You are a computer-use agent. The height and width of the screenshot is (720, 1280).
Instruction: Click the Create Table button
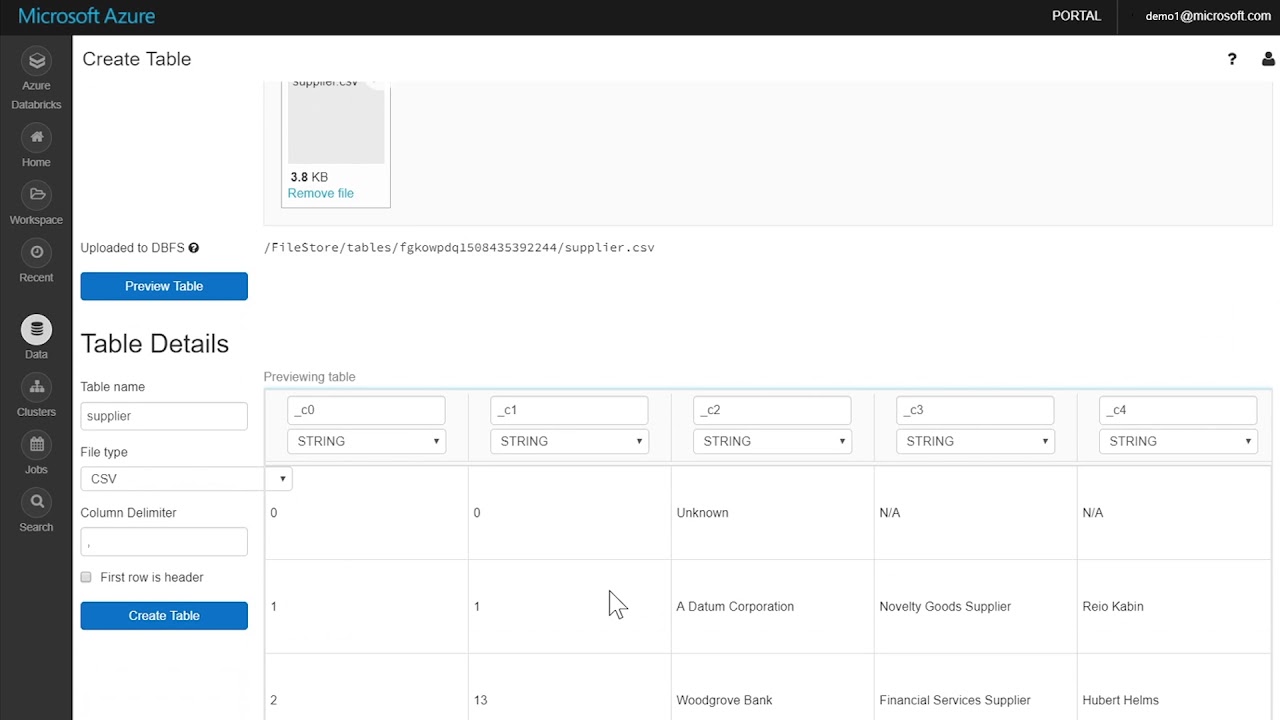coord(164,616)
